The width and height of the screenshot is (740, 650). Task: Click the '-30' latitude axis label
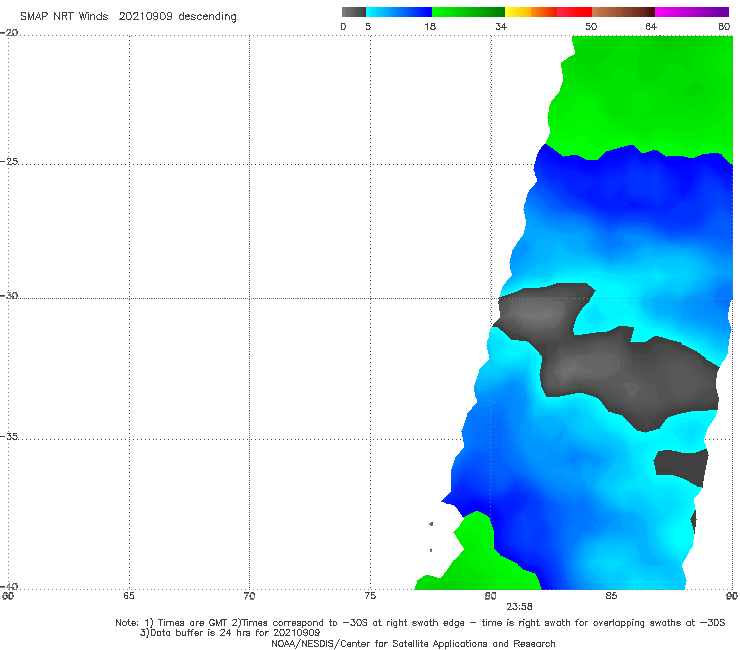10,295
